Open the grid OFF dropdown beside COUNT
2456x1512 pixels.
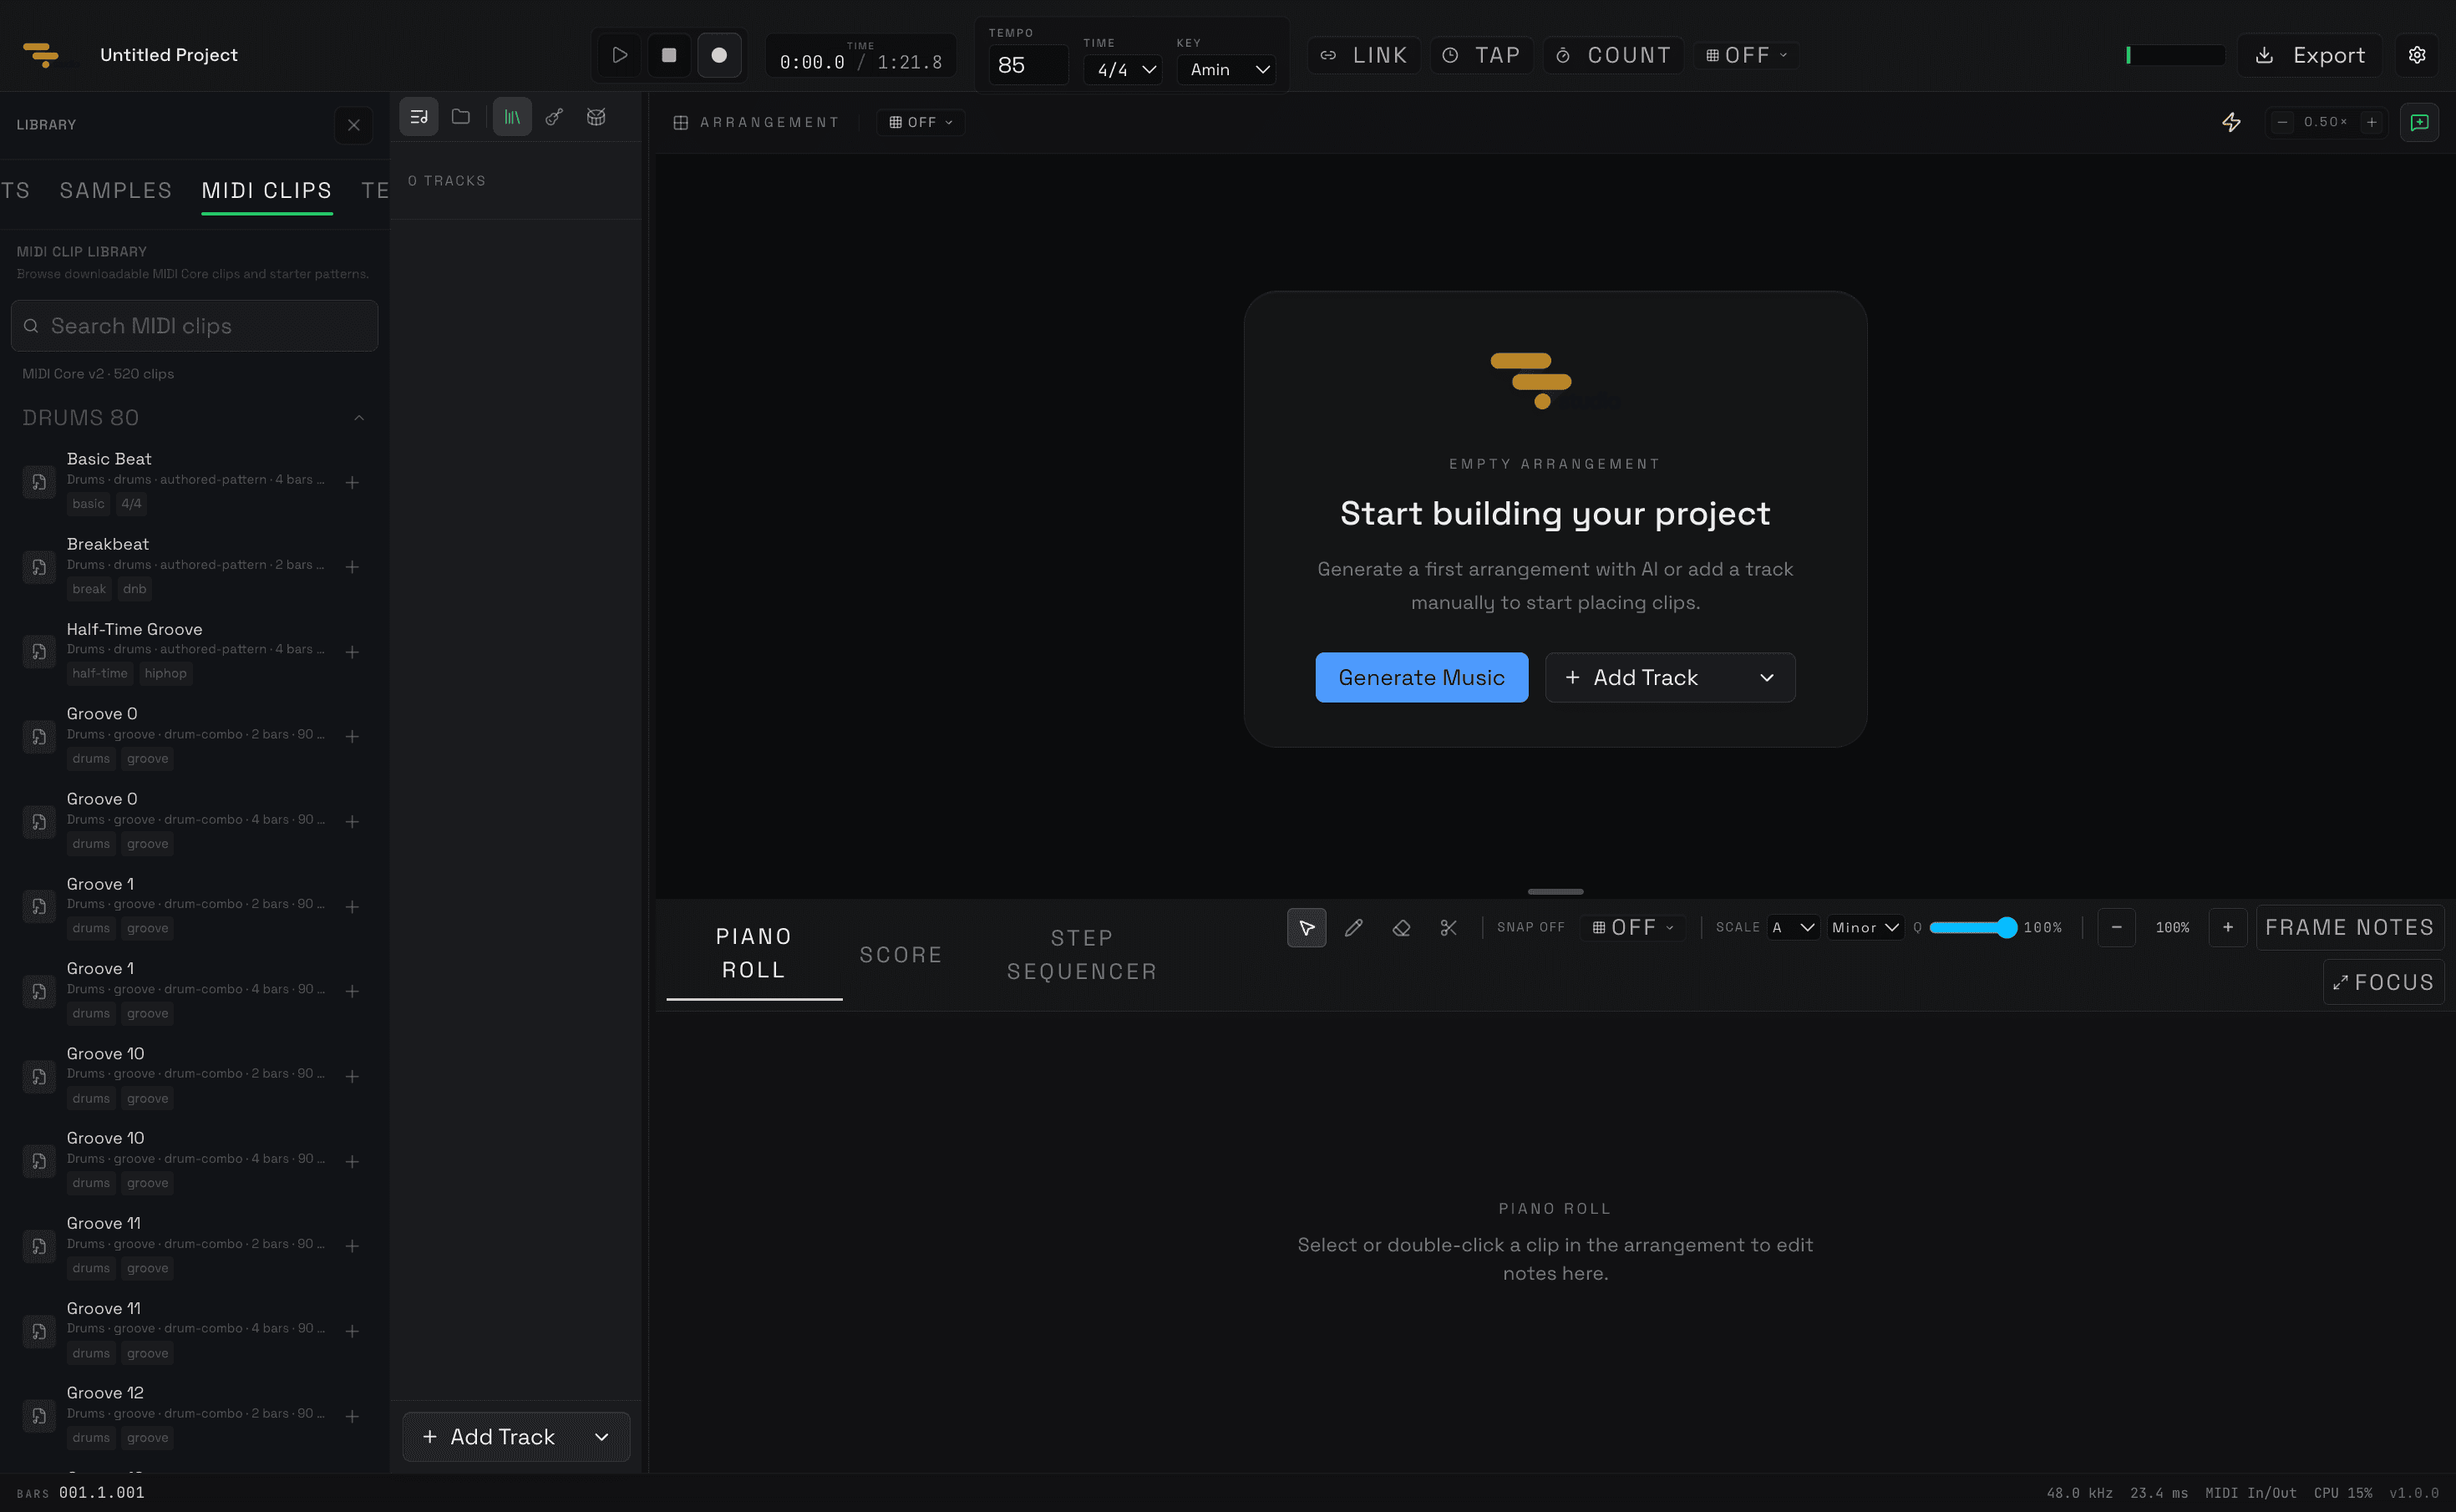pyautogui.click(x=1746, y=55)
